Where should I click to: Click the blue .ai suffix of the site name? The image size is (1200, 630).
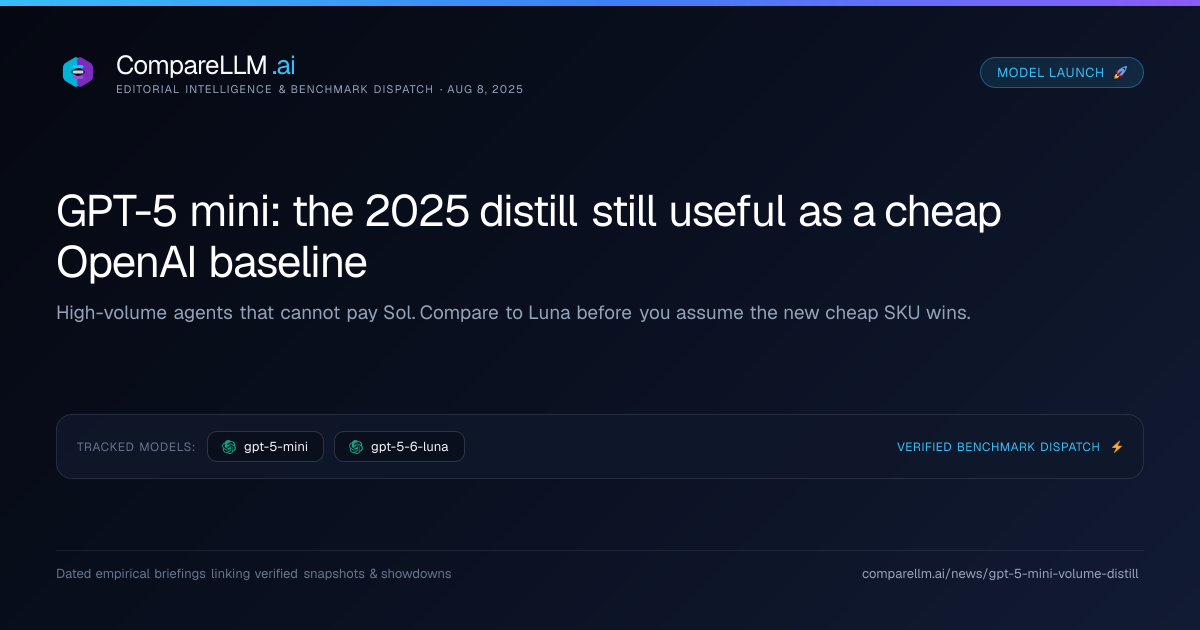[284, 66]
